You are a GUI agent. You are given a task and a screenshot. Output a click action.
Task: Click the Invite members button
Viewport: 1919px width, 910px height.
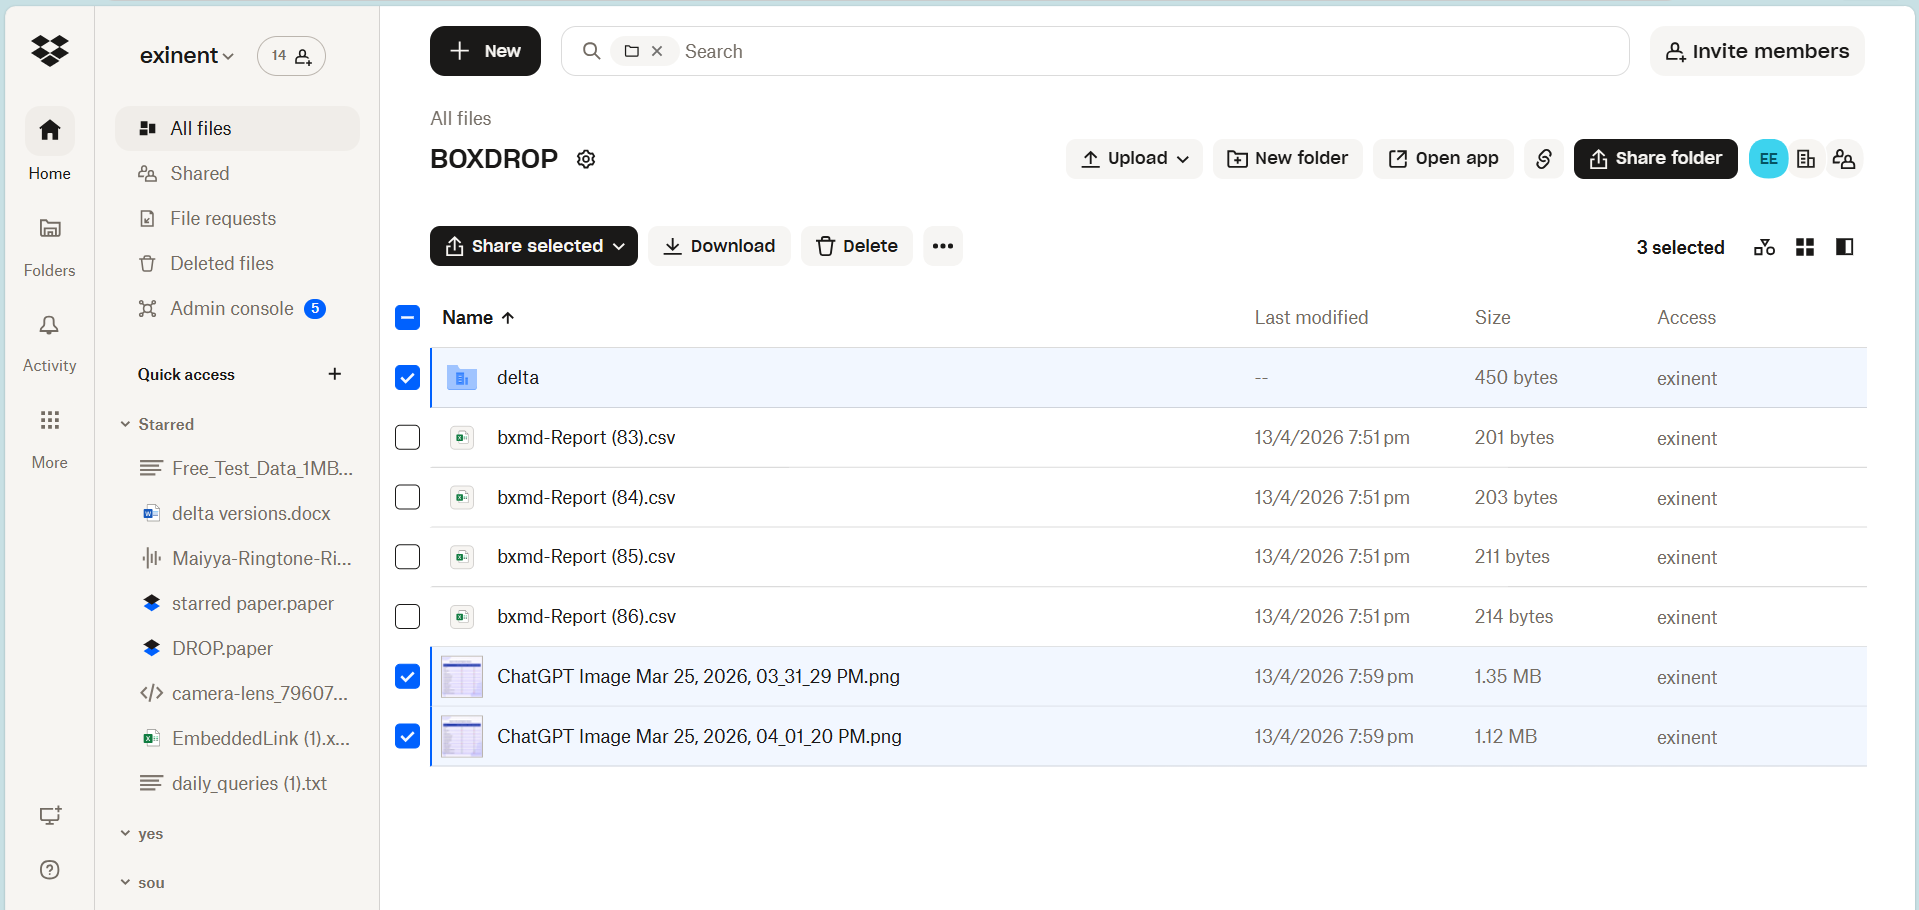click(1757, 51)
